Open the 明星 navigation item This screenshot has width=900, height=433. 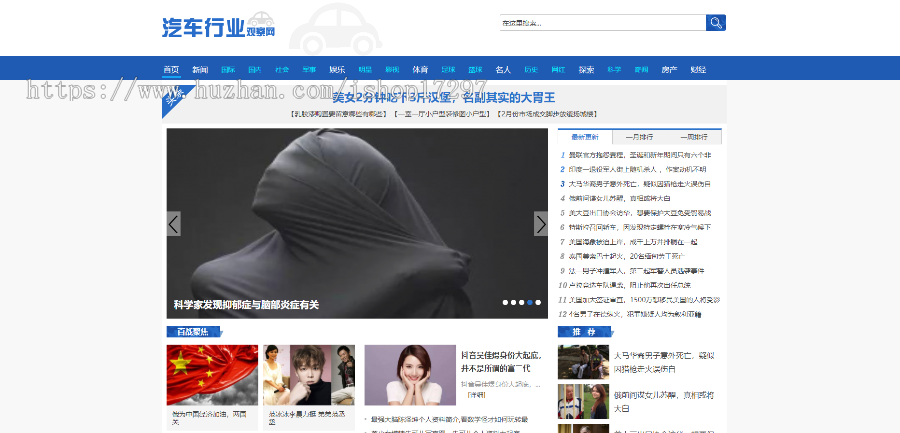pos(365,69)
